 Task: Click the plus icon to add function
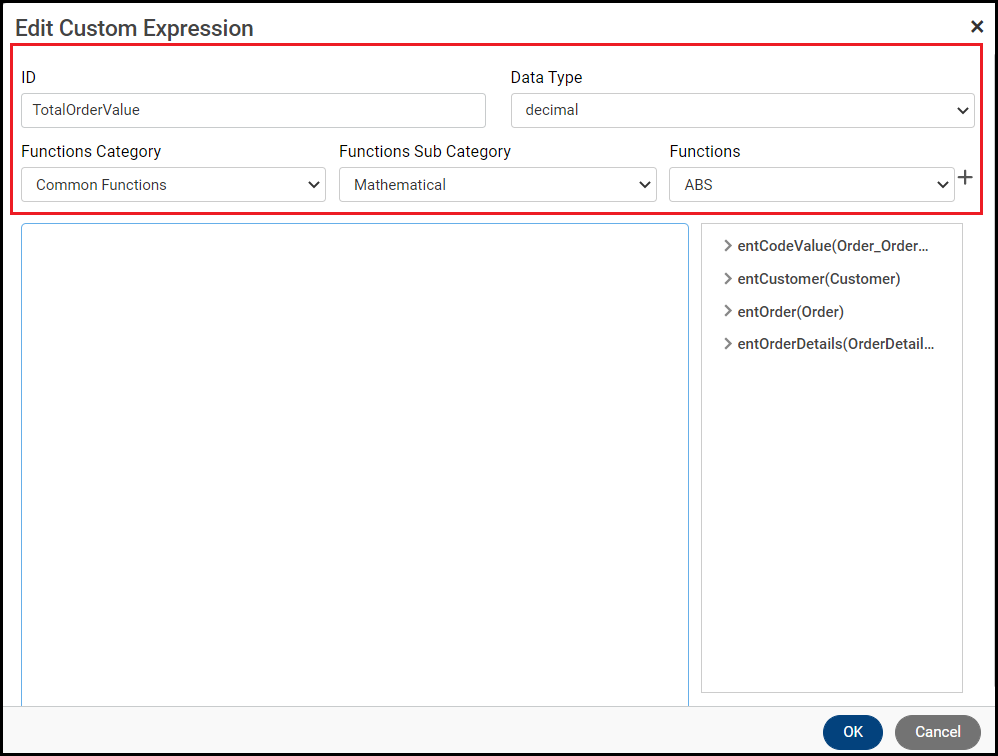coord(965,178)
